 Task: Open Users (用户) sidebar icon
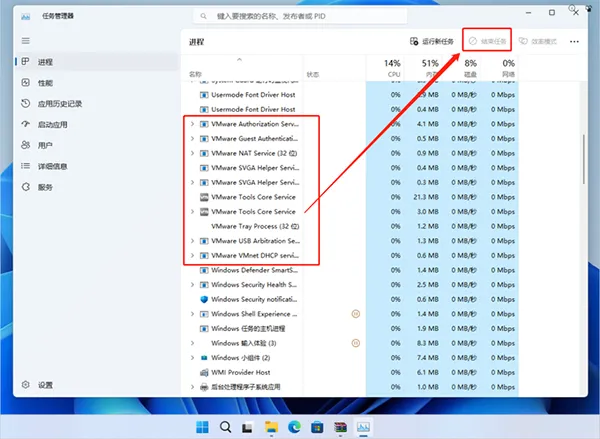26,145
